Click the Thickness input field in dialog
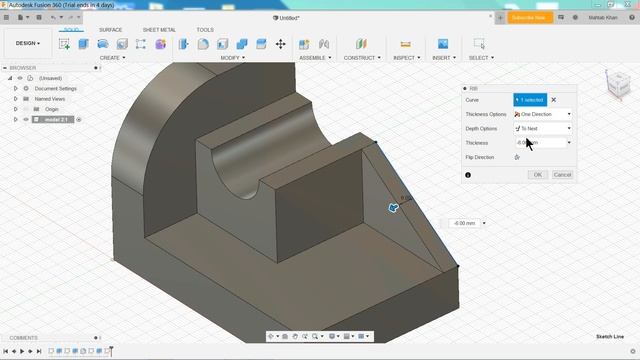The image size is (640, 360). pyautogui.click(x=540, y=143)
